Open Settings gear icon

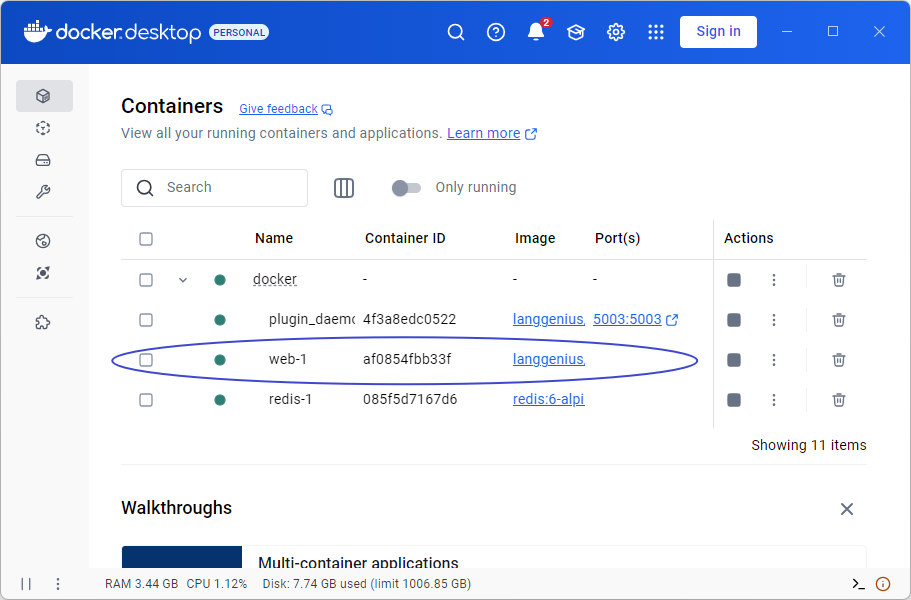pyautogui.click(x=616, y=32)
